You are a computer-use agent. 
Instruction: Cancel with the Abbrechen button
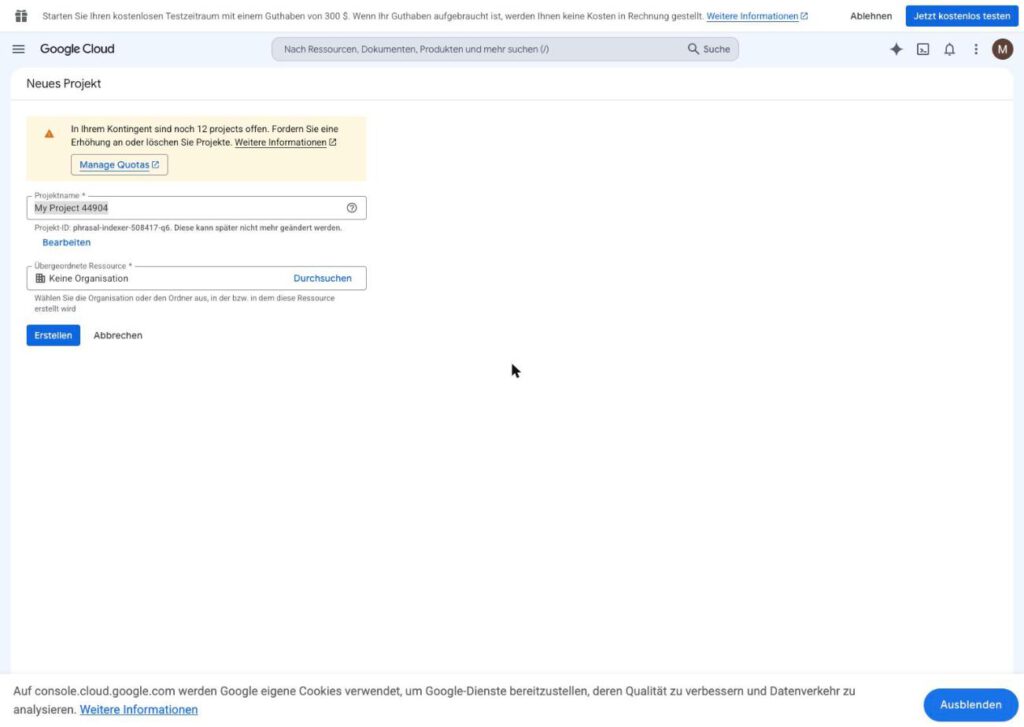118,335
